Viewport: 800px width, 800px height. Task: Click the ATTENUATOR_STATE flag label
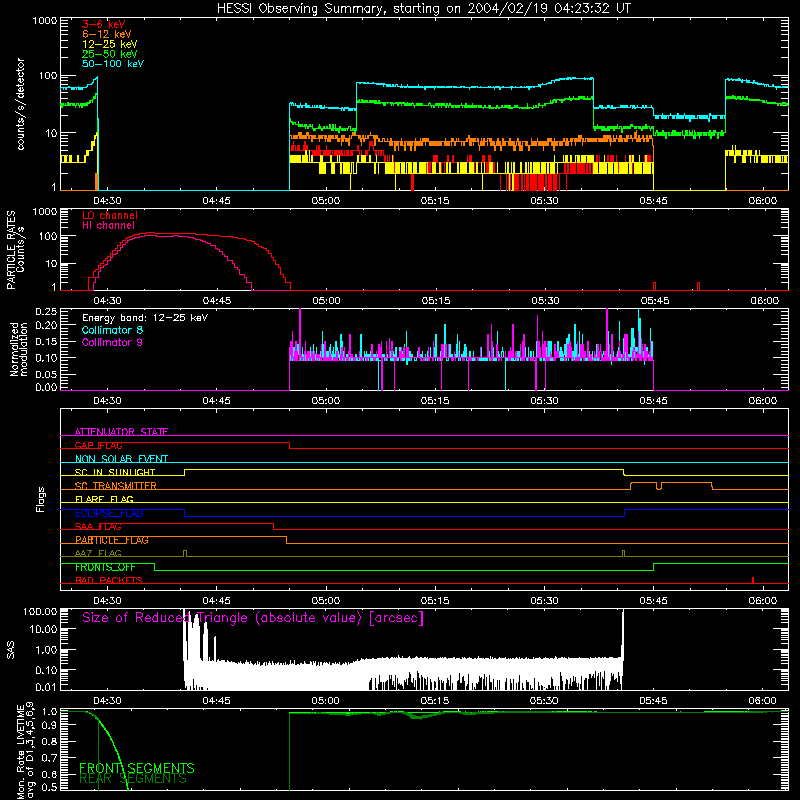point(121,432)
